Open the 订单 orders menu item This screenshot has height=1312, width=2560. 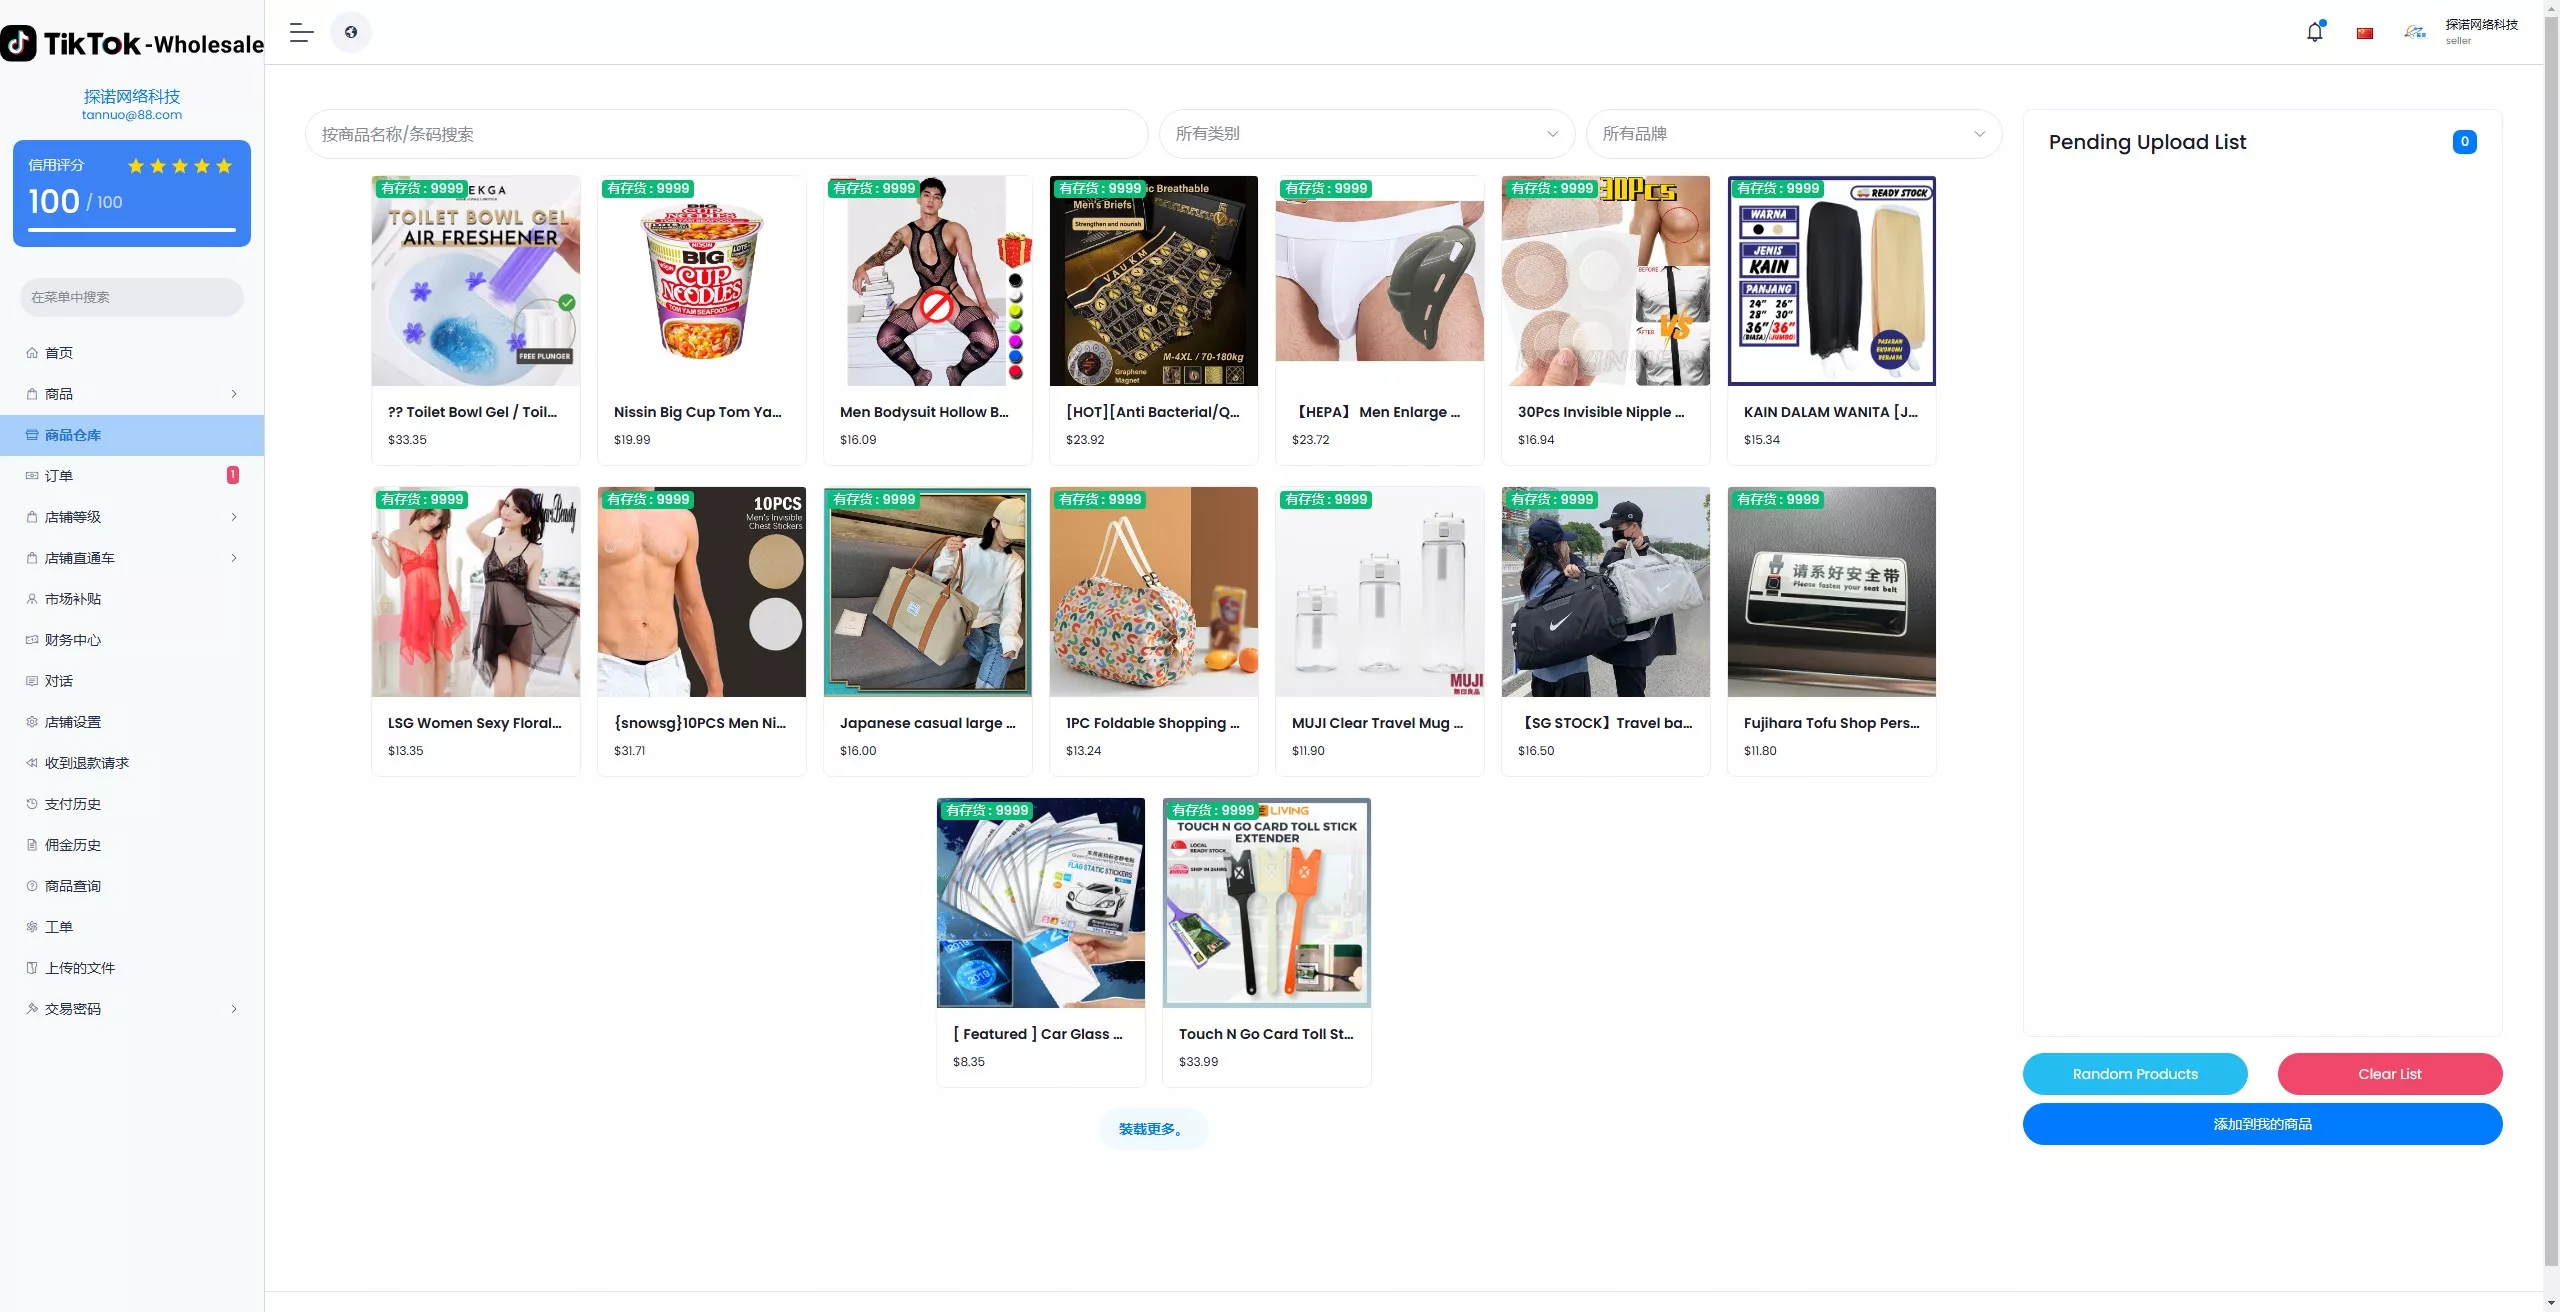point(132,476)
